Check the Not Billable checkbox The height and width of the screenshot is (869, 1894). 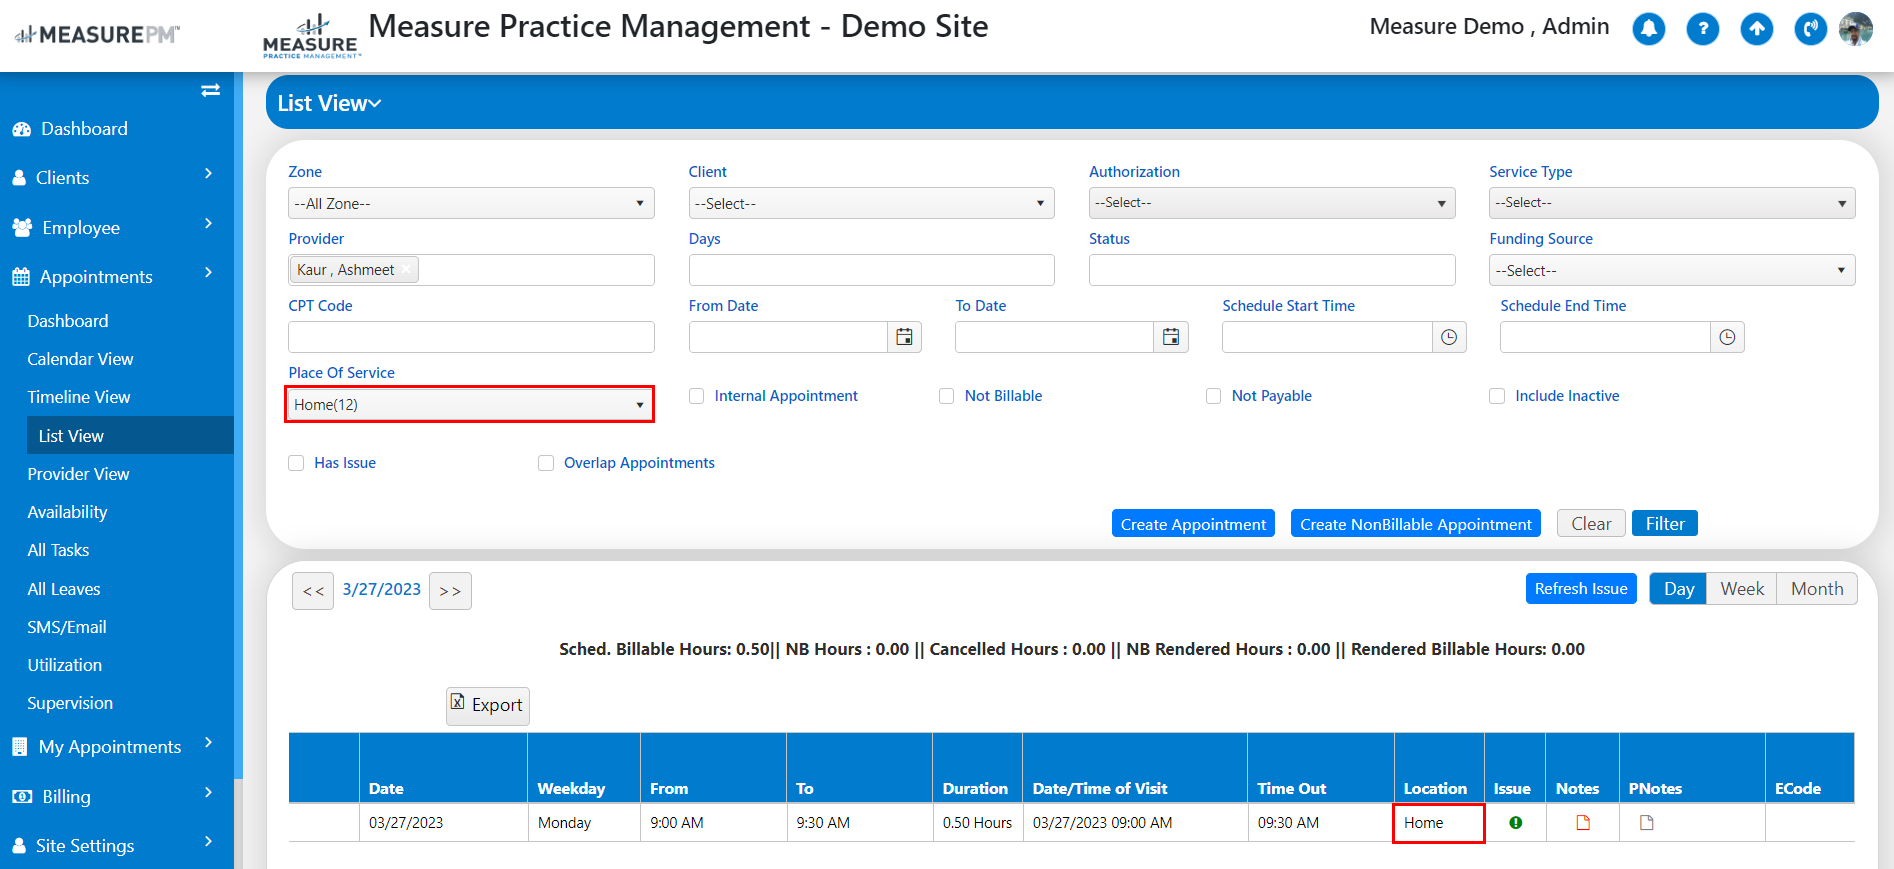pyautogui.click(x=947, y=396)
